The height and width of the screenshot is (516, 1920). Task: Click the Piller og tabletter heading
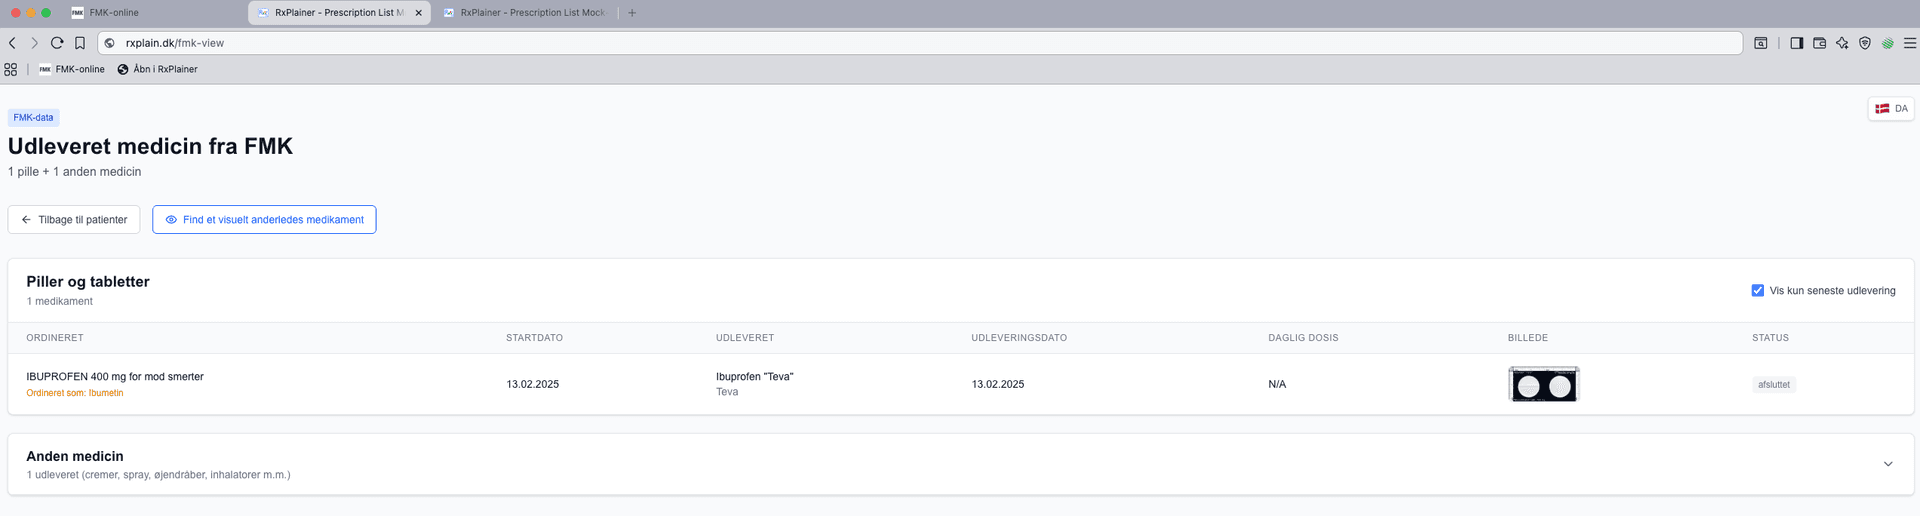click(88, 282)
